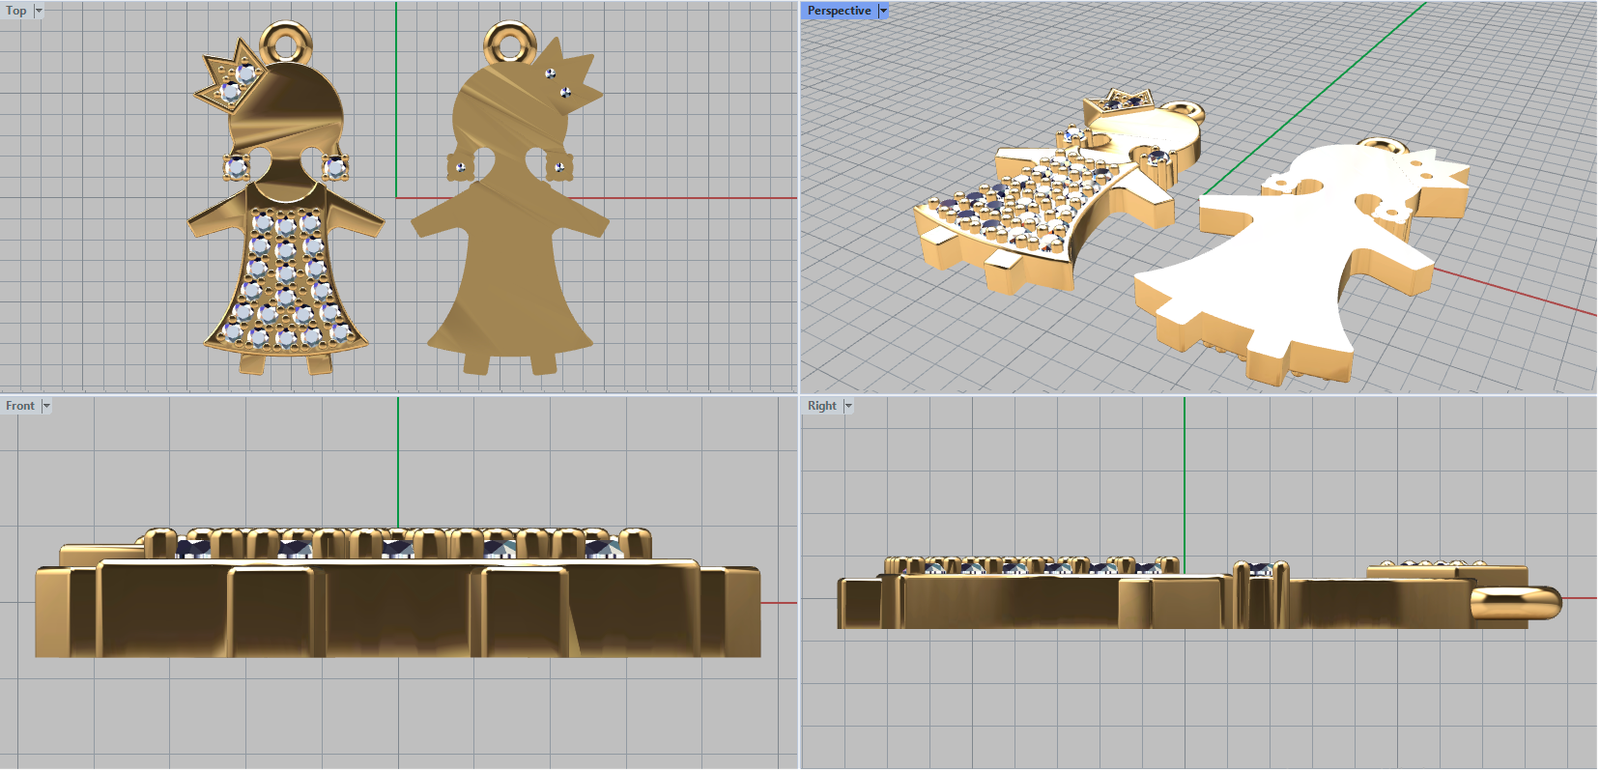Image resolution: width=1600 pixels, height=772 pixels.
Task: Open the Top viewport dropdown arrow
Action: [x=39, y=11]
